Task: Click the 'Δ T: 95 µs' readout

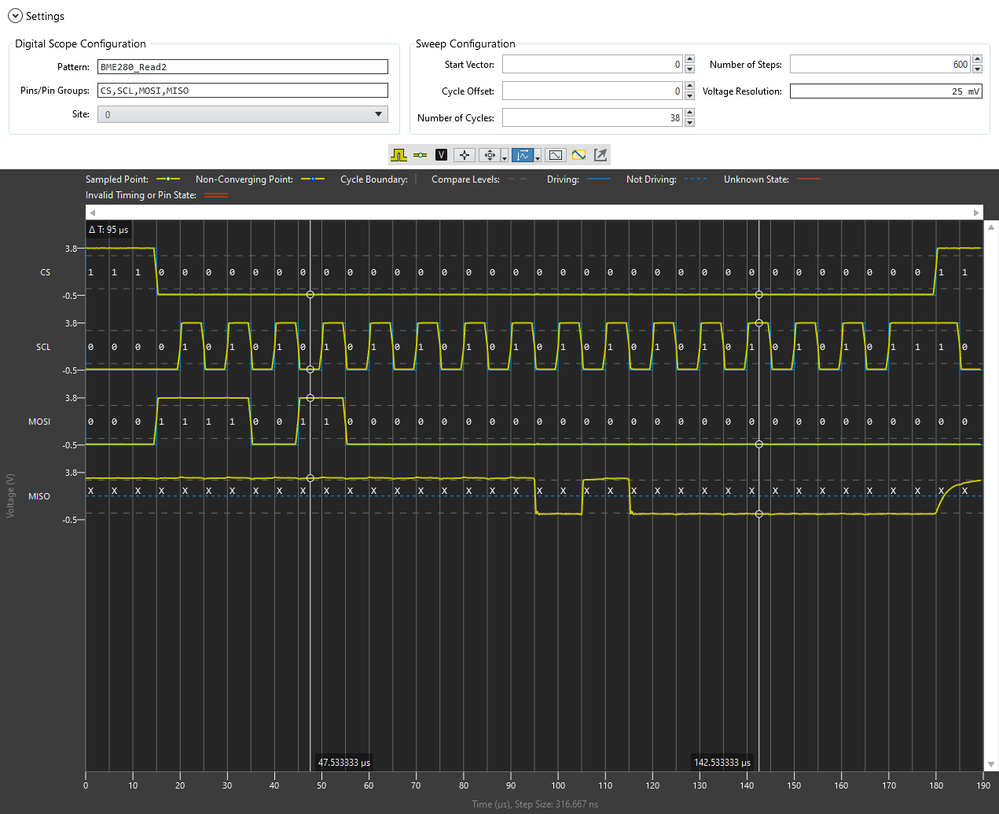Action: point(108,230)
